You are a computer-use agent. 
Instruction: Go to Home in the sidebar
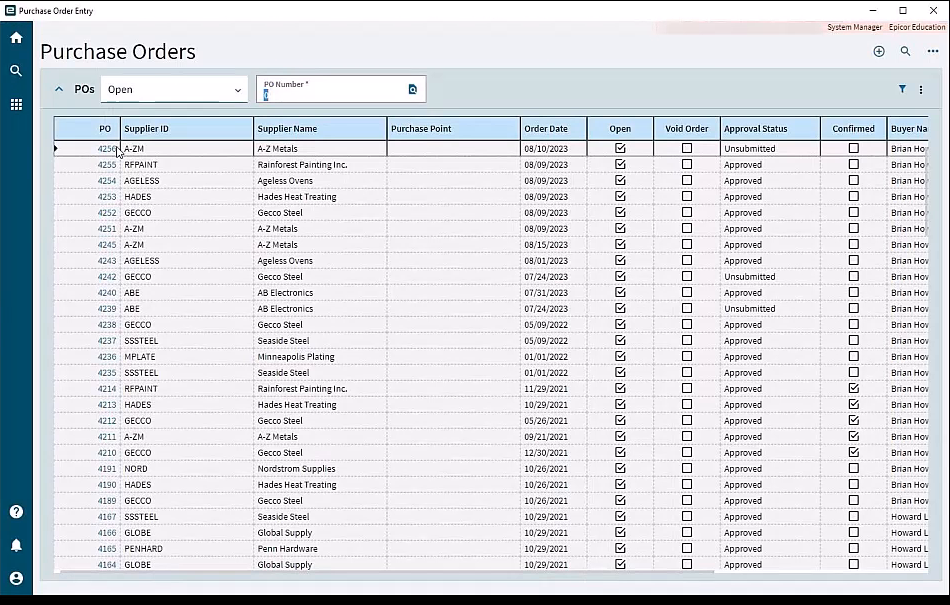click(16, 38)
